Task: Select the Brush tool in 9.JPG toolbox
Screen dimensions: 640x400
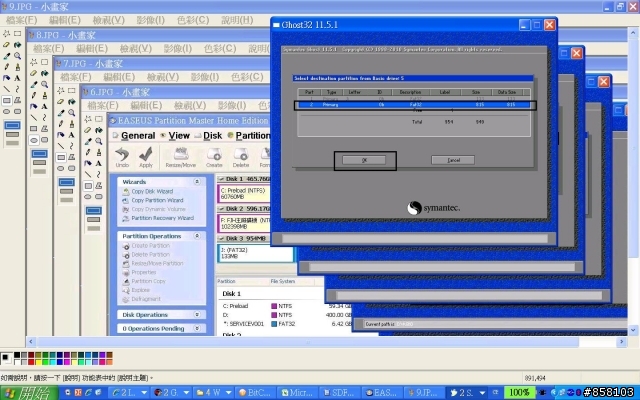Action: coord(18,67)
